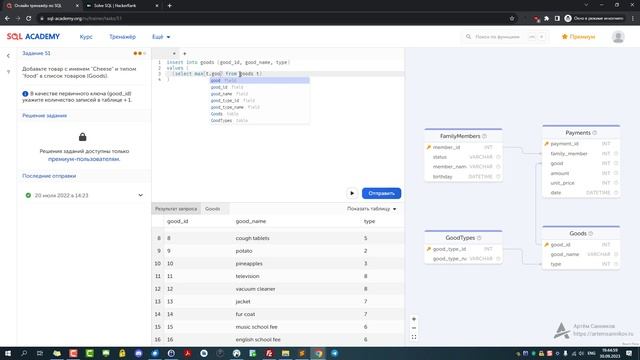Viewport: 640px width, 360px height.
Task: Open the Премиум link
Action: pyautogui.click(x=578, y=37)
